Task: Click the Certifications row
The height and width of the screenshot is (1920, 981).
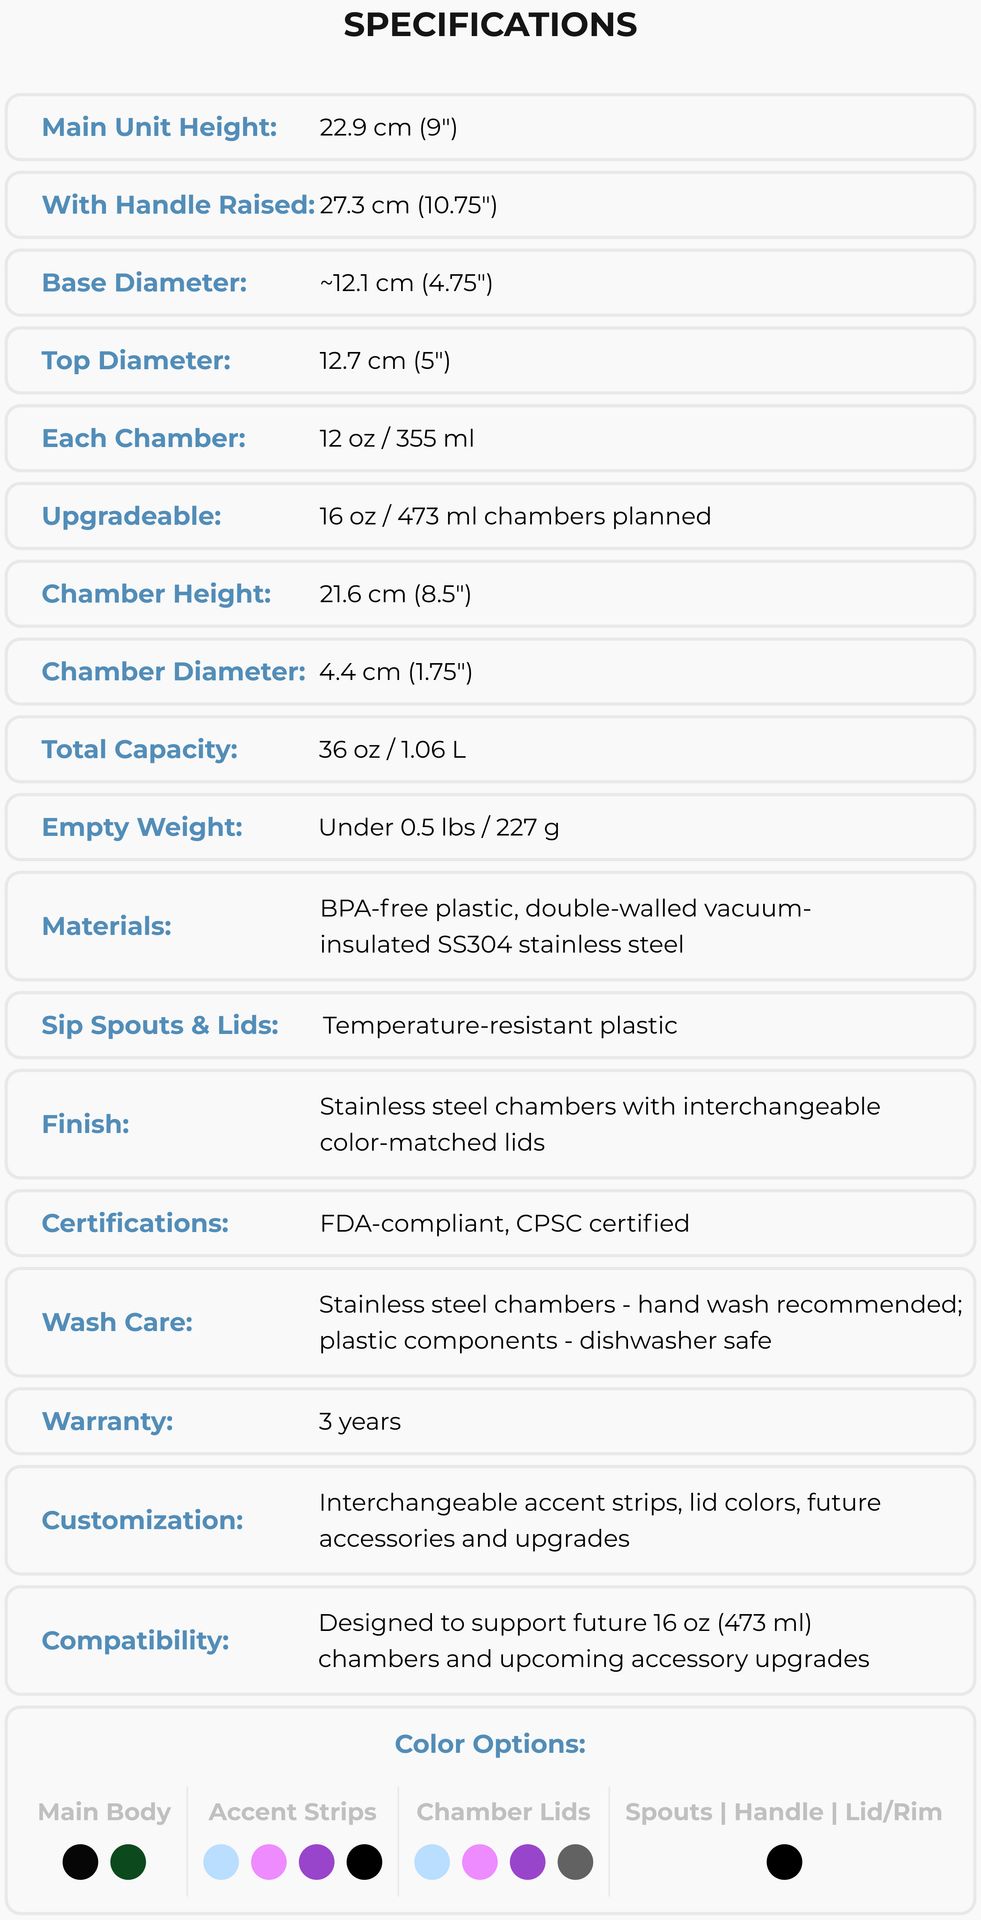Action: point(490,1223)
